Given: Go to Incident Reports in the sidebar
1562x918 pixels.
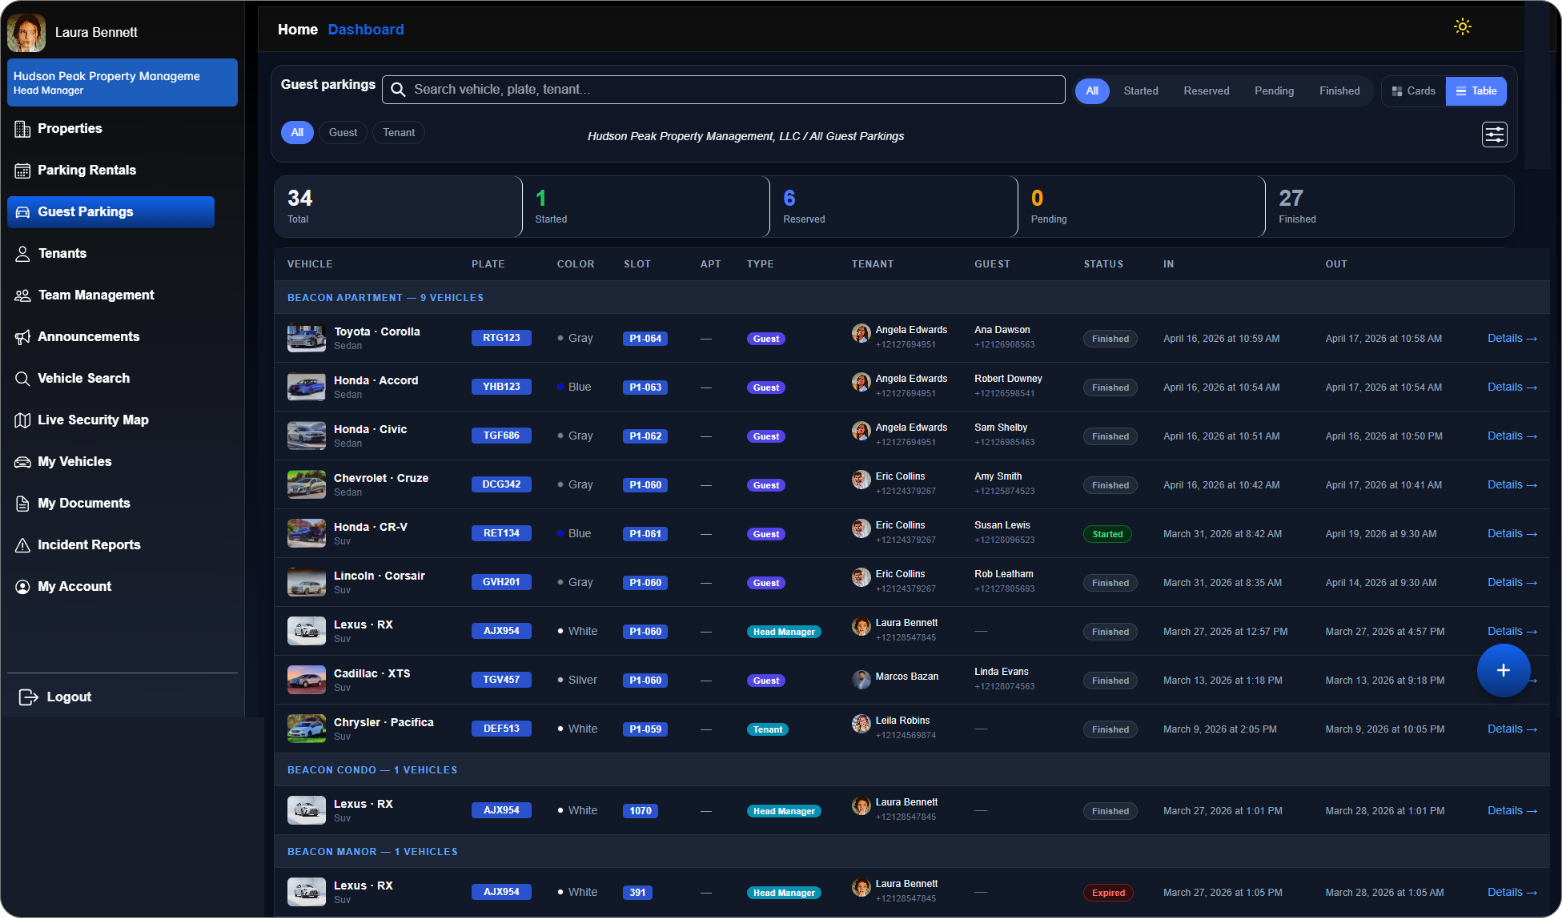Looking at the screenshot, I should (88, 545).
